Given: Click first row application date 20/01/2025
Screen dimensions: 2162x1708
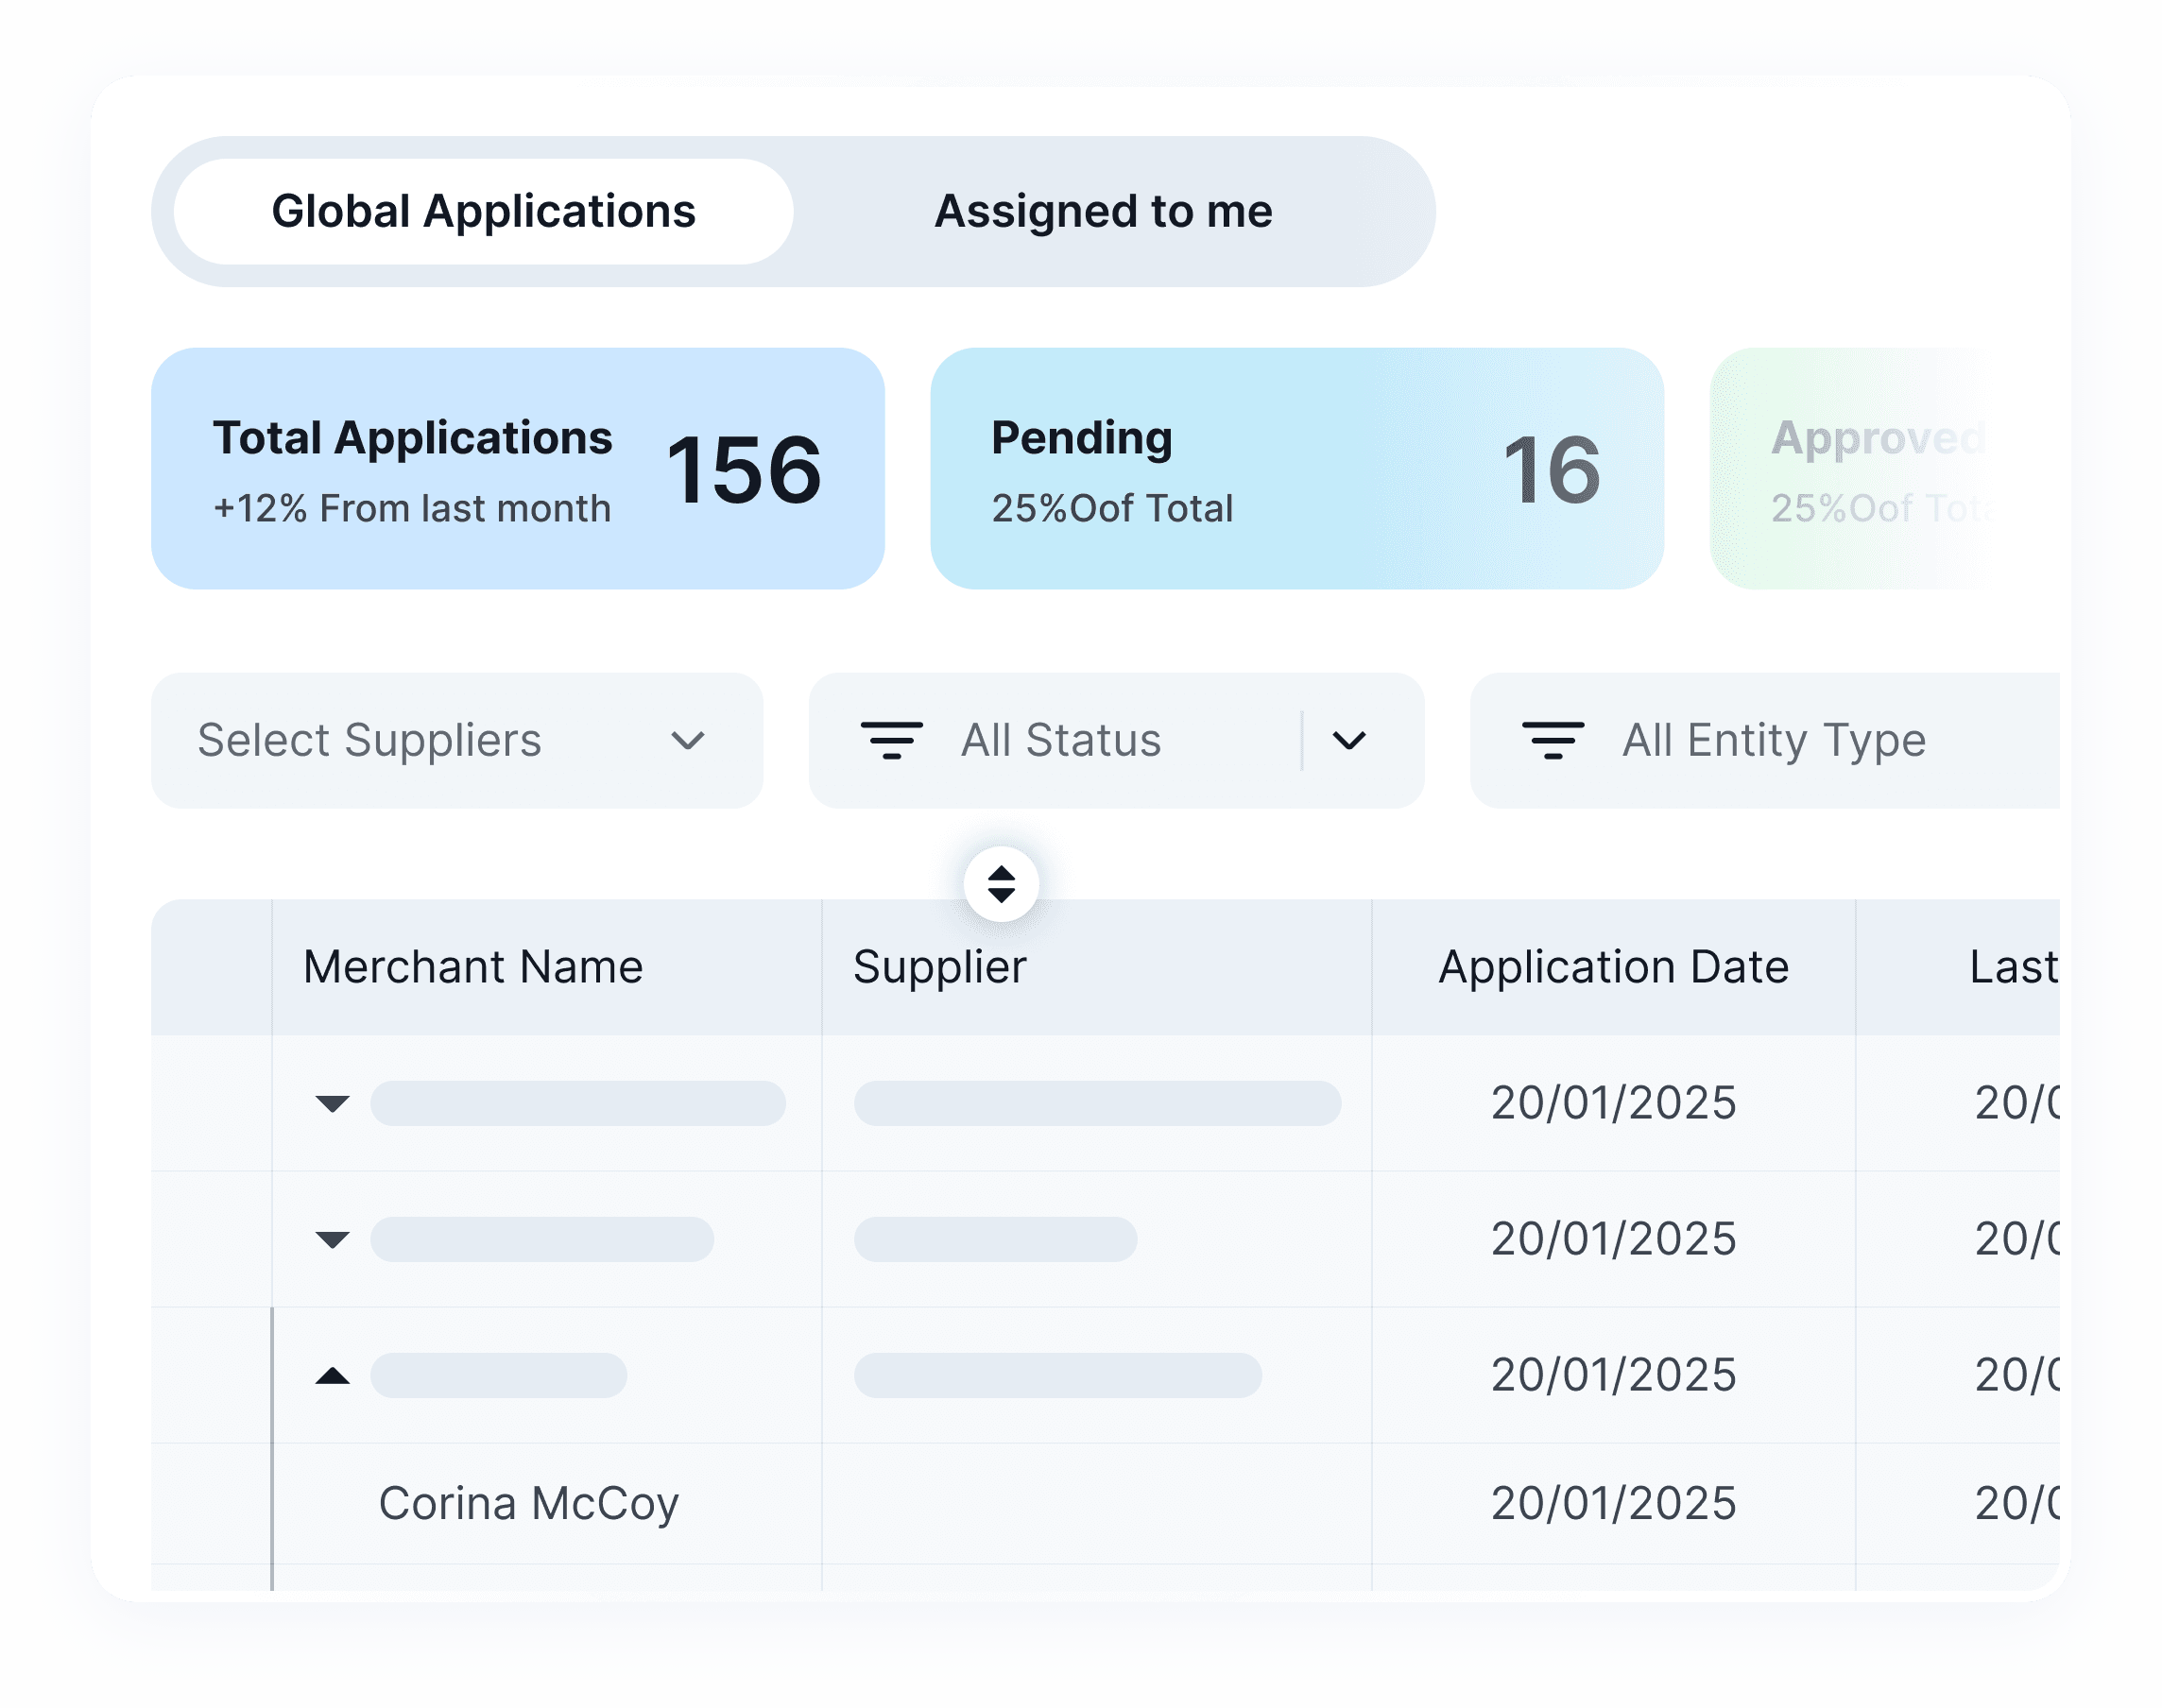Looking at the screenshot, I should click(1613, 1104).
